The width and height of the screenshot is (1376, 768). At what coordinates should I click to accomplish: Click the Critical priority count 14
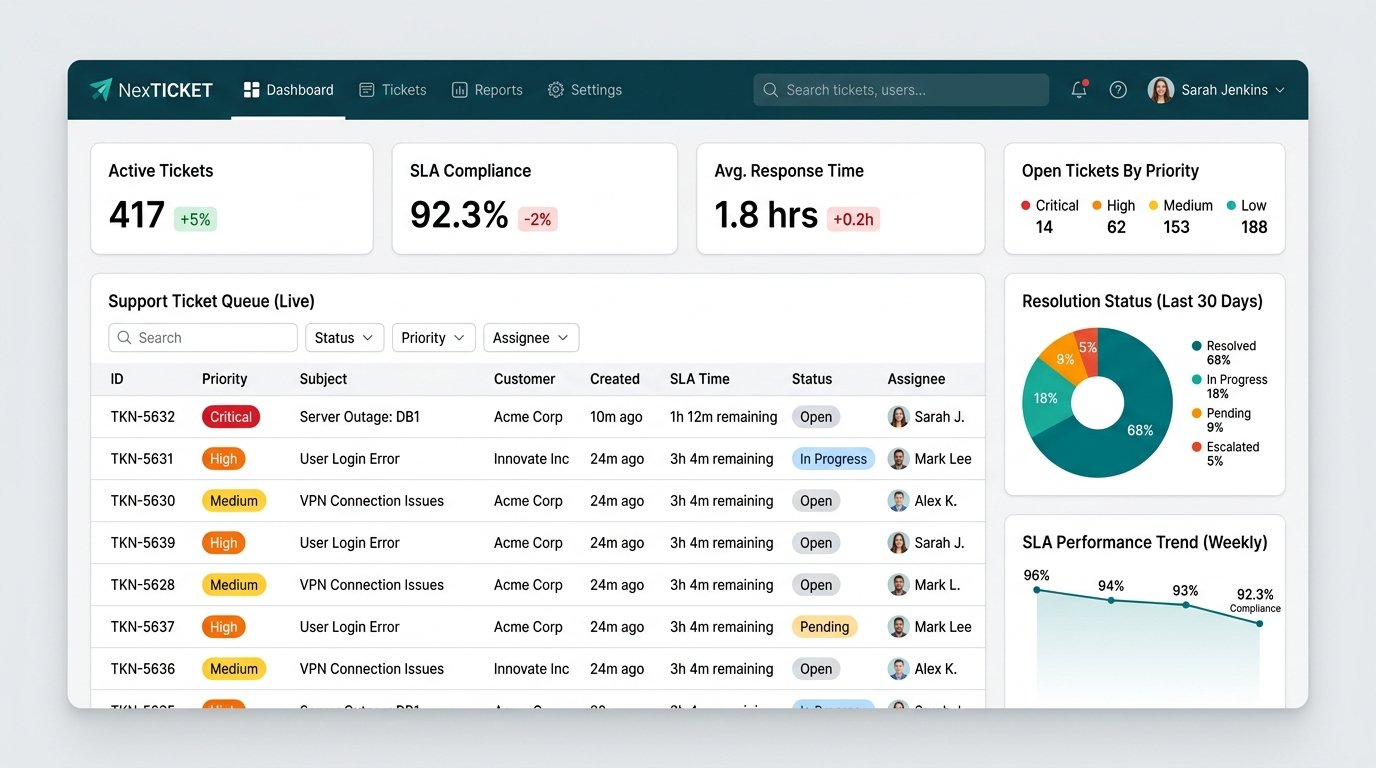1044,227
